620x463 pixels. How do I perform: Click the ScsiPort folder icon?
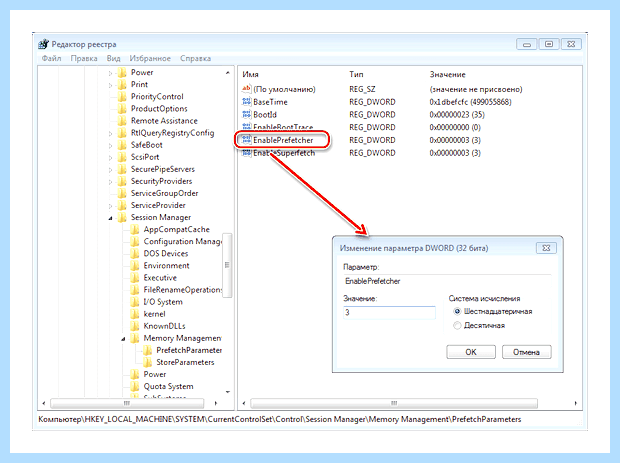pos(122,157)
